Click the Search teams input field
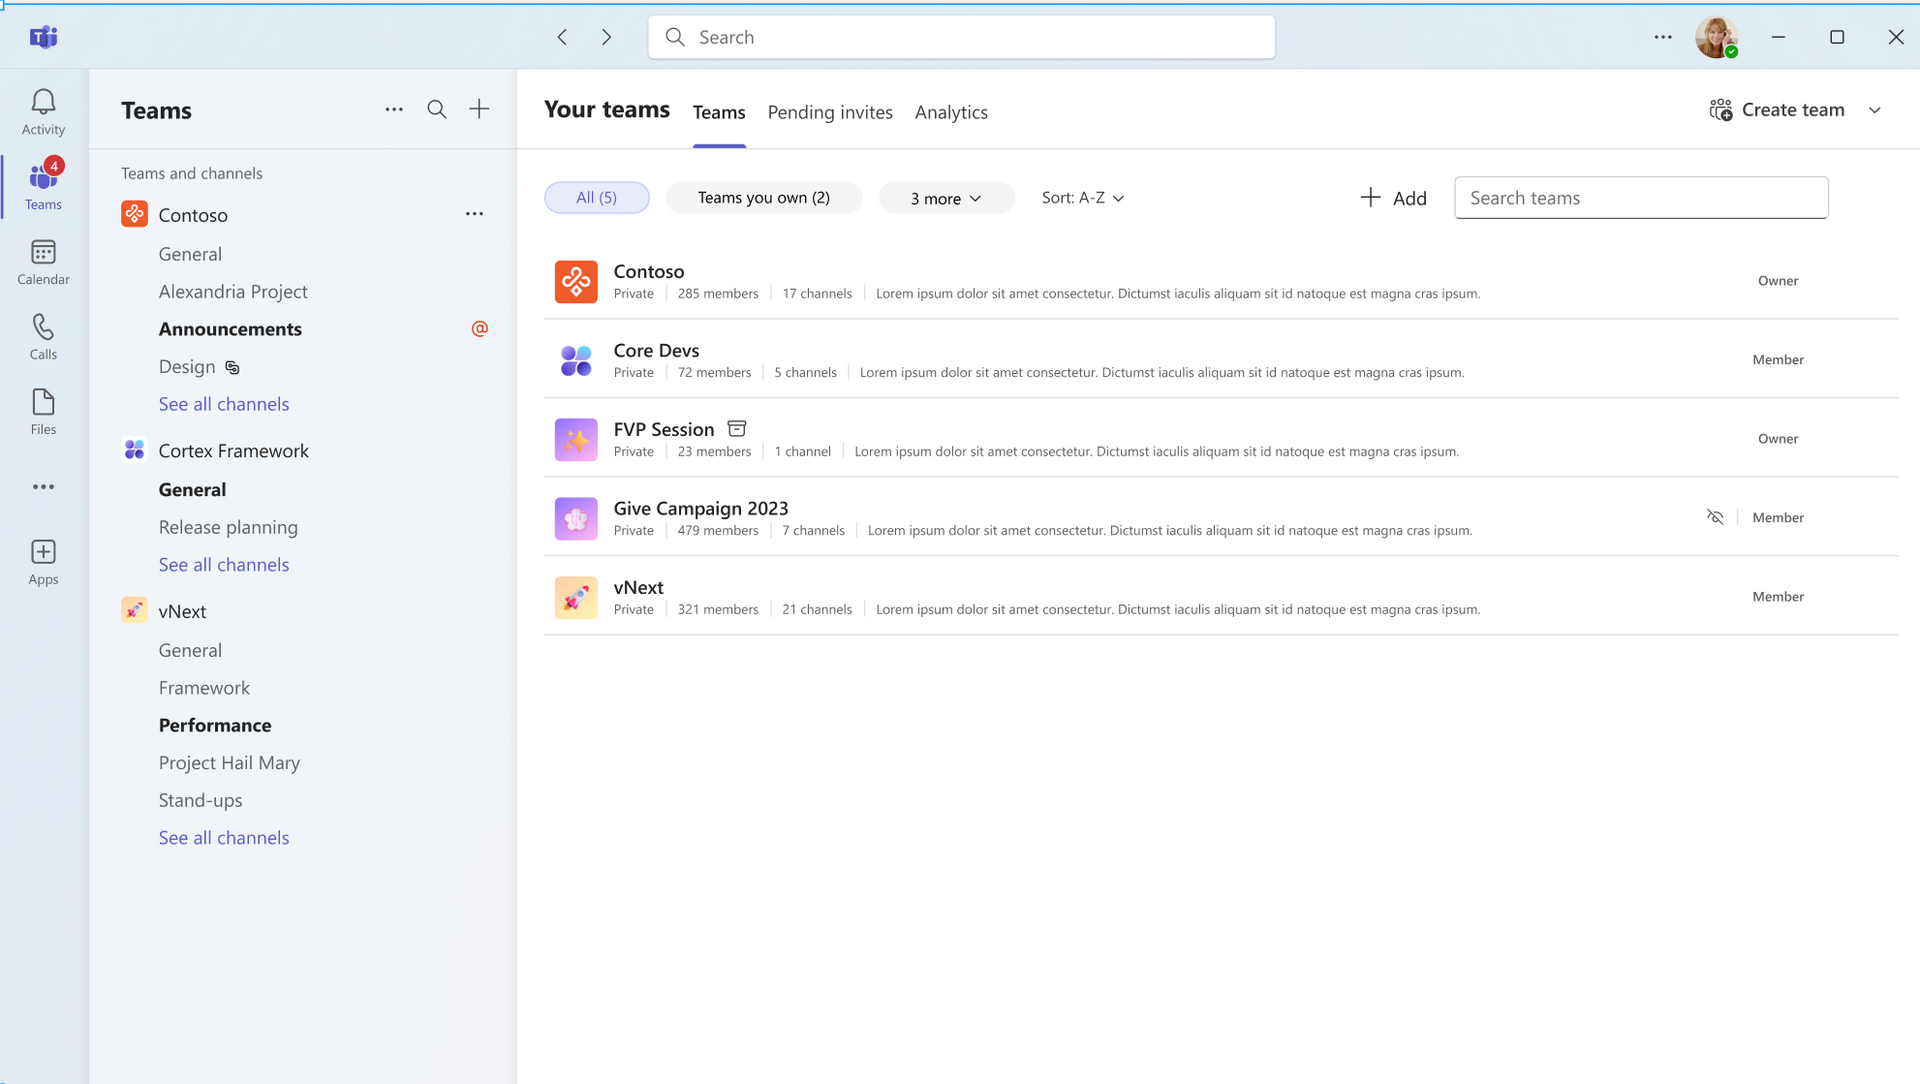Image resolution: width=1920 pixels, height=1084 pixels. 1640,198
